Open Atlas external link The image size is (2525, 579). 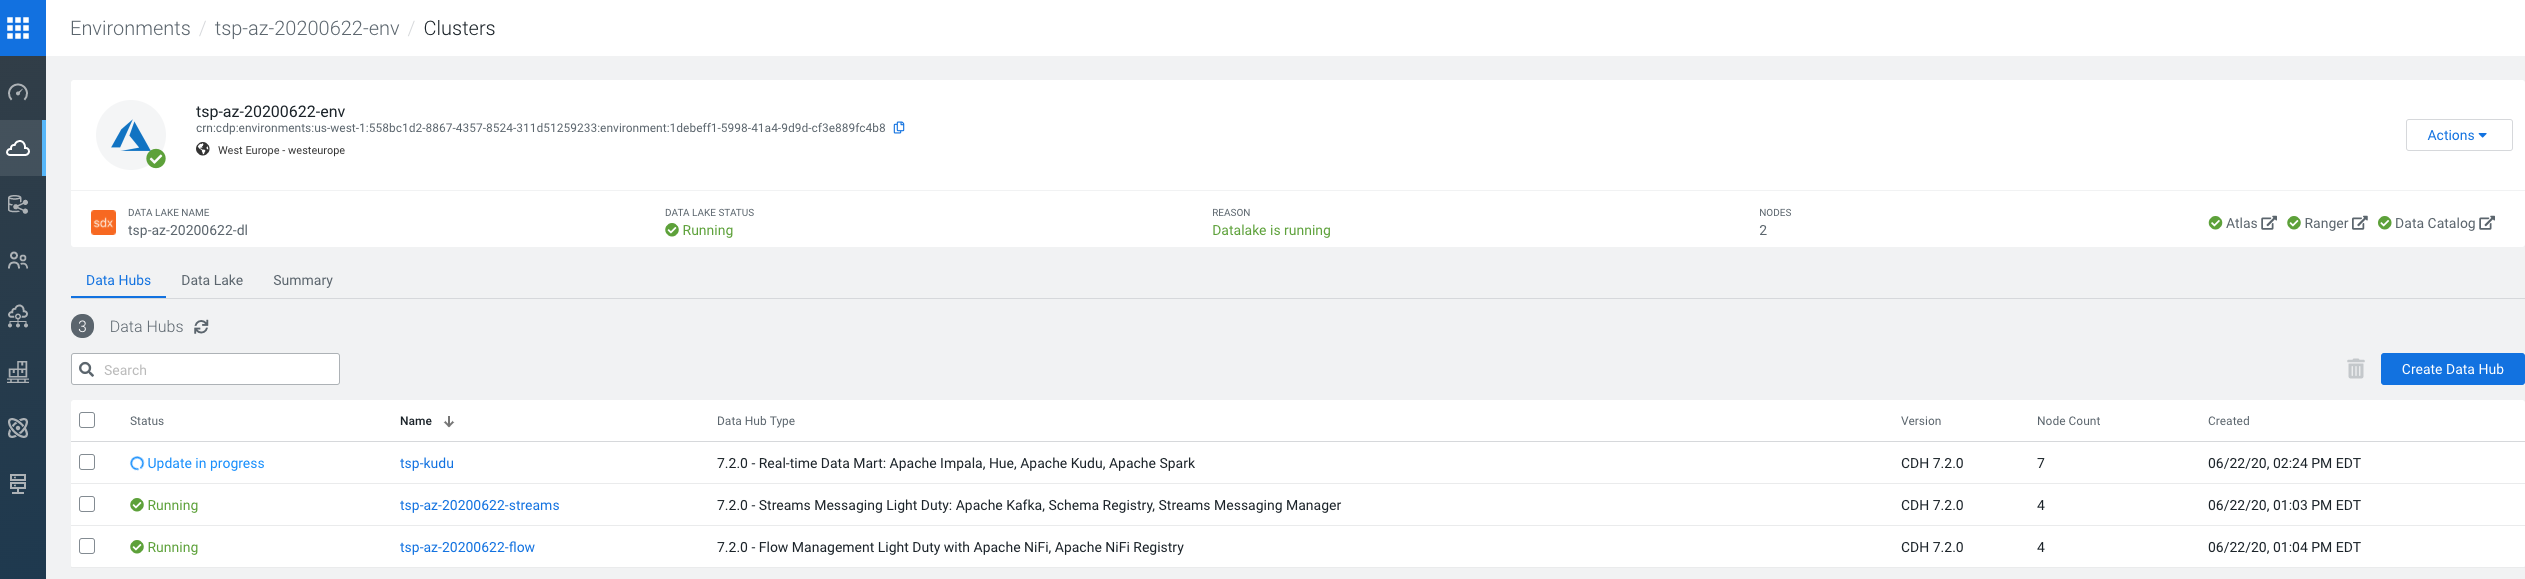[x=2243, y=223]
